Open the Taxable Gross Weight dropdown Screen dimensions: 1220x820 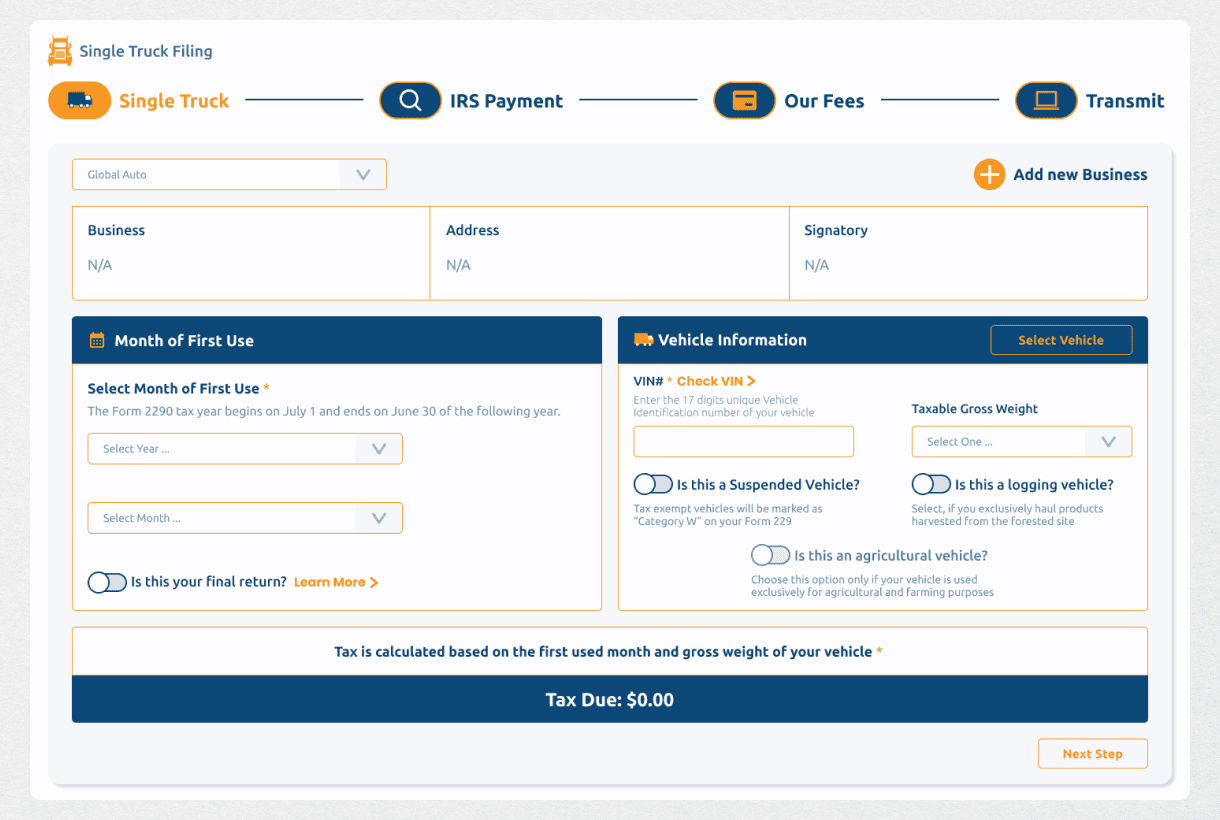click(x=1021, y=442)
